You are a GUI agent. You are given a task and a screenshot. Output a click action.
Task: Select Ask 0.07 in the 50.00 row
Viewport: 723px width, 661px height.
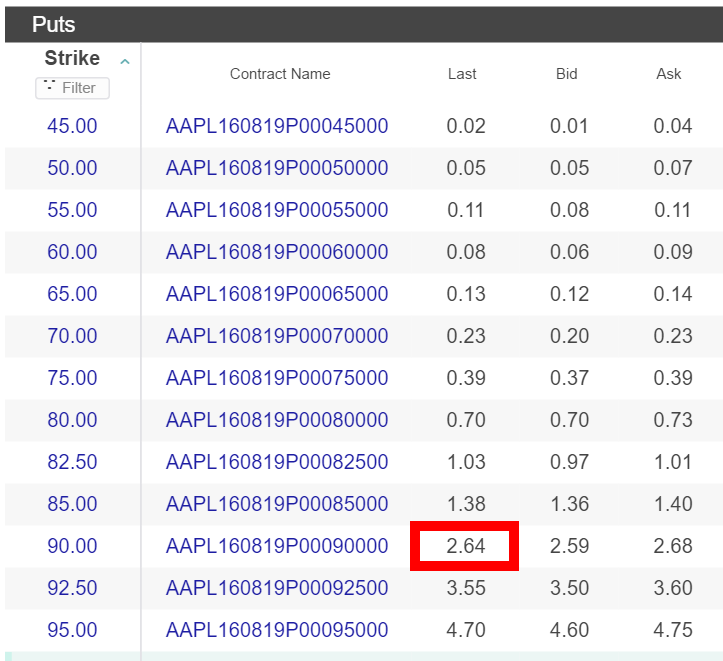[x=673, y=168]
